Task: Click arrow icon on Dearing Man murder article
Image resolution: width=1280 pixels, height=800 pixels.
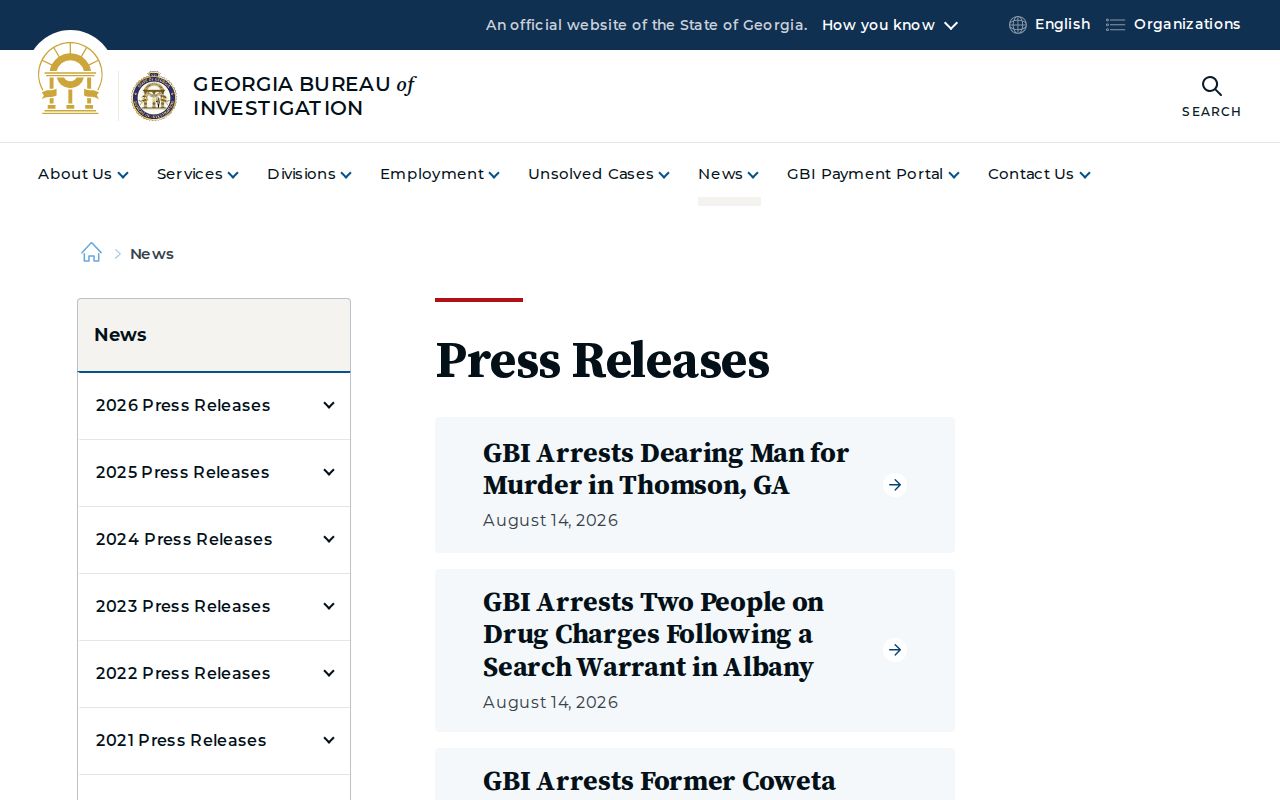Action: pos(895,485)
